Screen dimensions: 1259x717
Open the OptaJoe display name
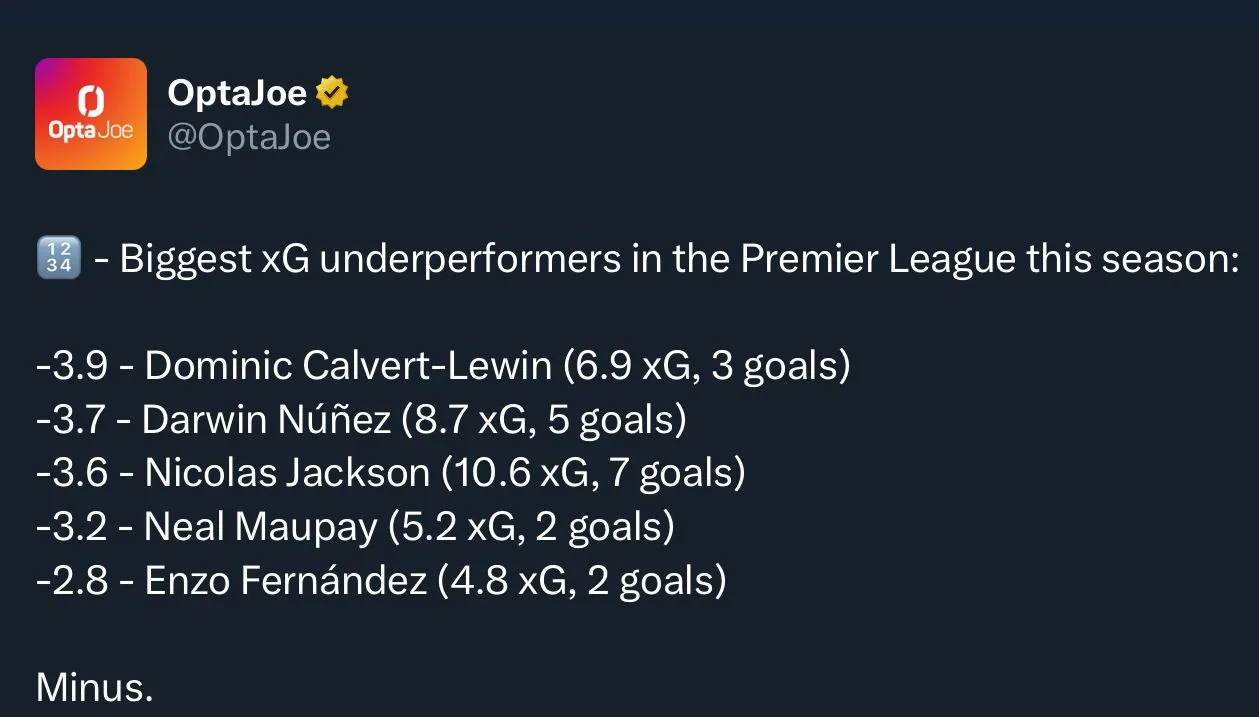[x=238, y=93]
